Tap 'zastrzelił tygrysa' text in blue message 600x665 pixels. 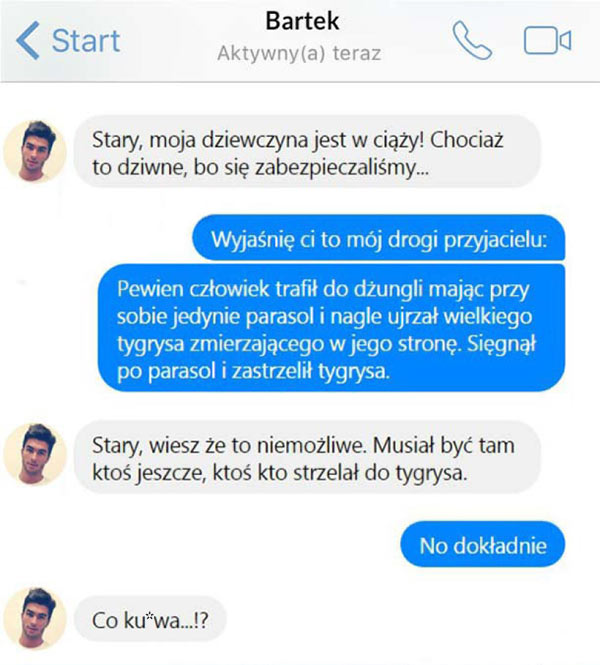[310, 371]
